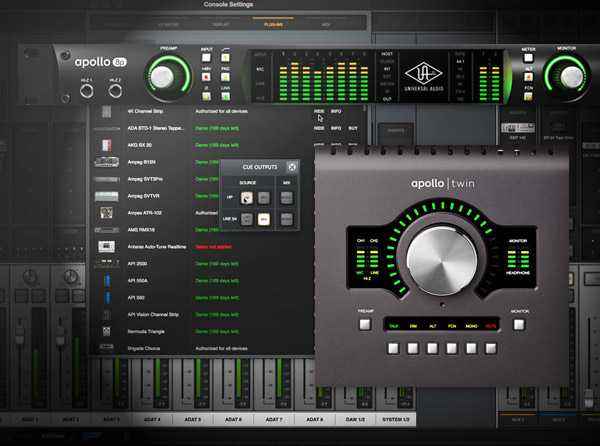Toggle the Apollo 8p polarity invert button
The image size is (600, 446).
coord(206,96)
